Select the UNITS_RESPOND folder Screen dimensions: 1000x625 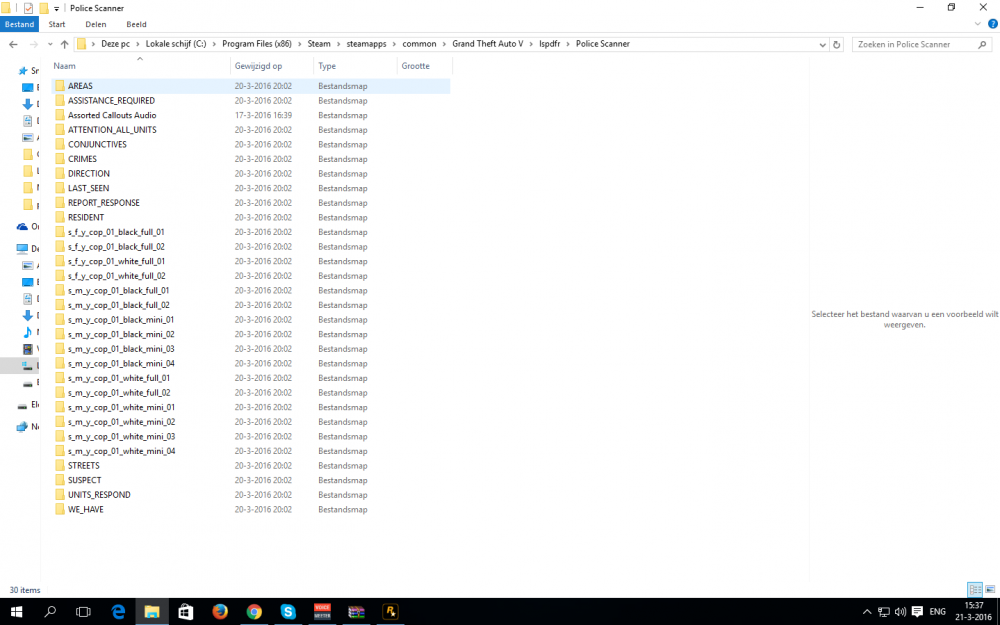[99, 495]
